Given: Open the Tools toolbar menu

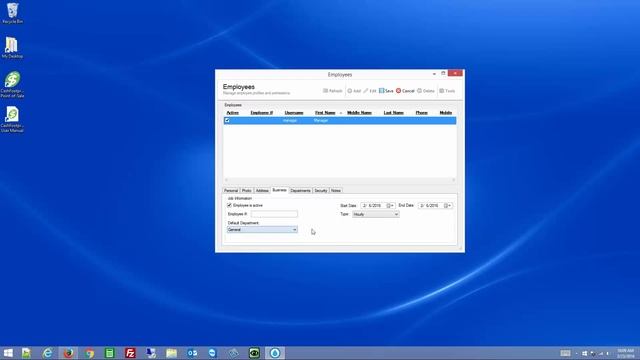Looking at the screenshot, I should [x=447, y=91].
